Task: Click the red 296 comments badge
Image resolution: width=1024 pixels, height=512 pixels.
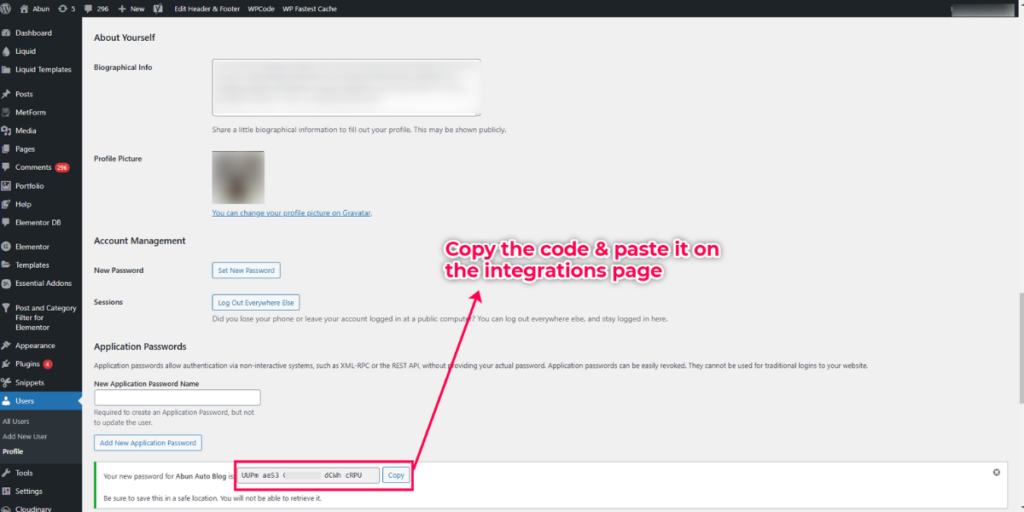Action: tap(62, 168)
